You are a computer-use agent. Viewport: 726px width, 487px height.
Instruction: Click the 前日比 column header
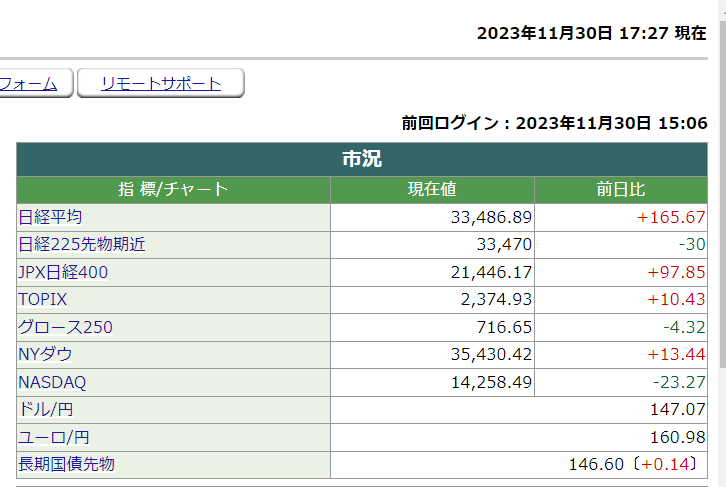coord(621,189)
